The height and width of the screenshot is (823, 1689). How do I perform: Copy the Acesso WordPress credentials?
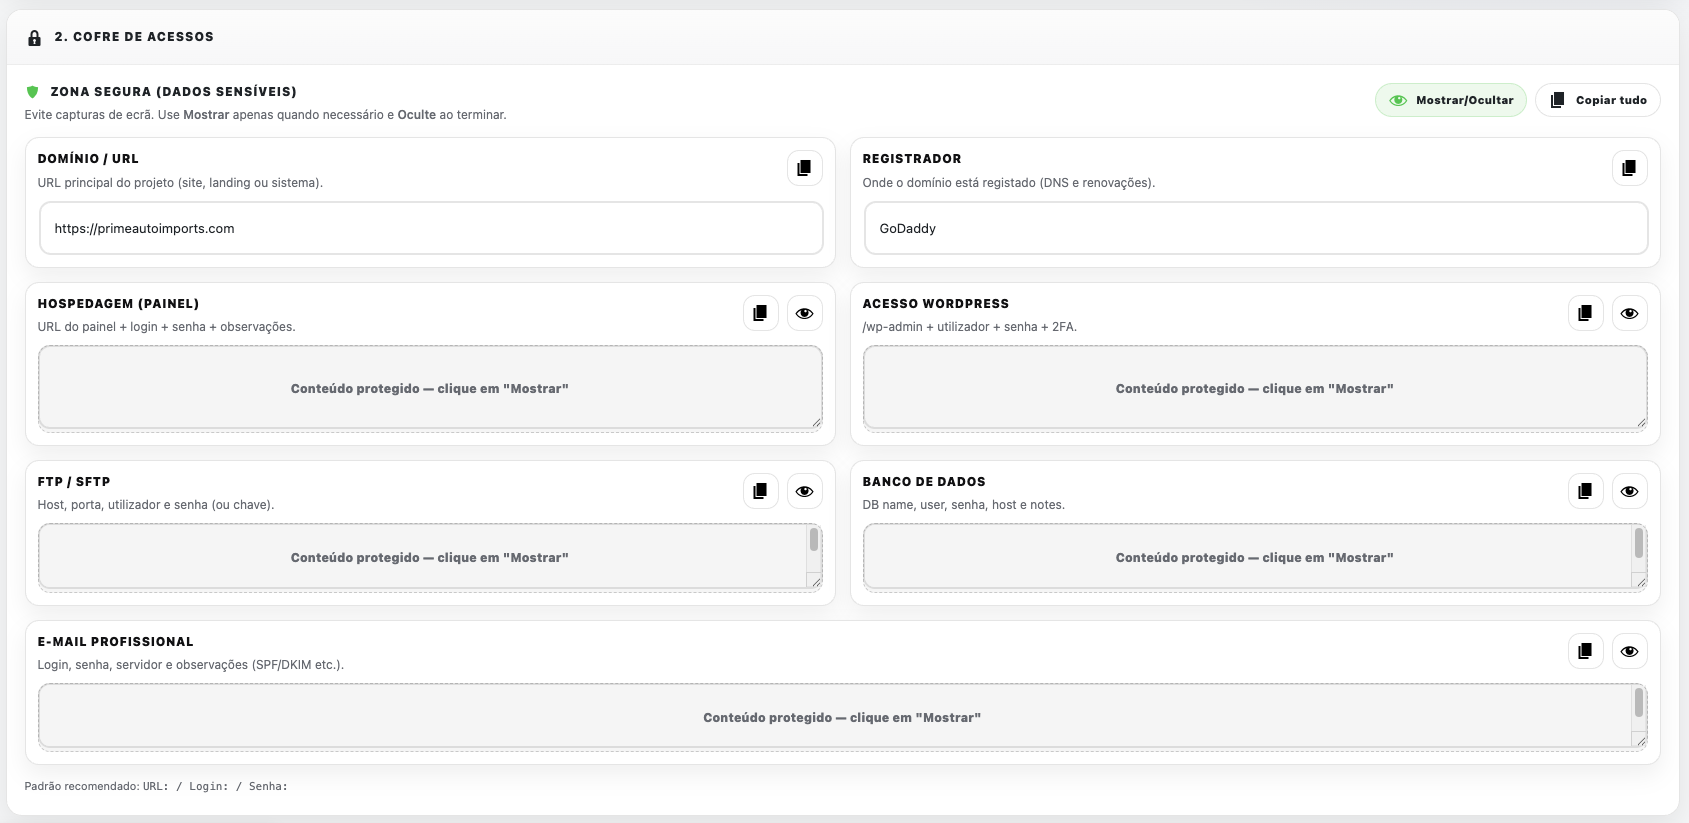tap(1585, 313)
